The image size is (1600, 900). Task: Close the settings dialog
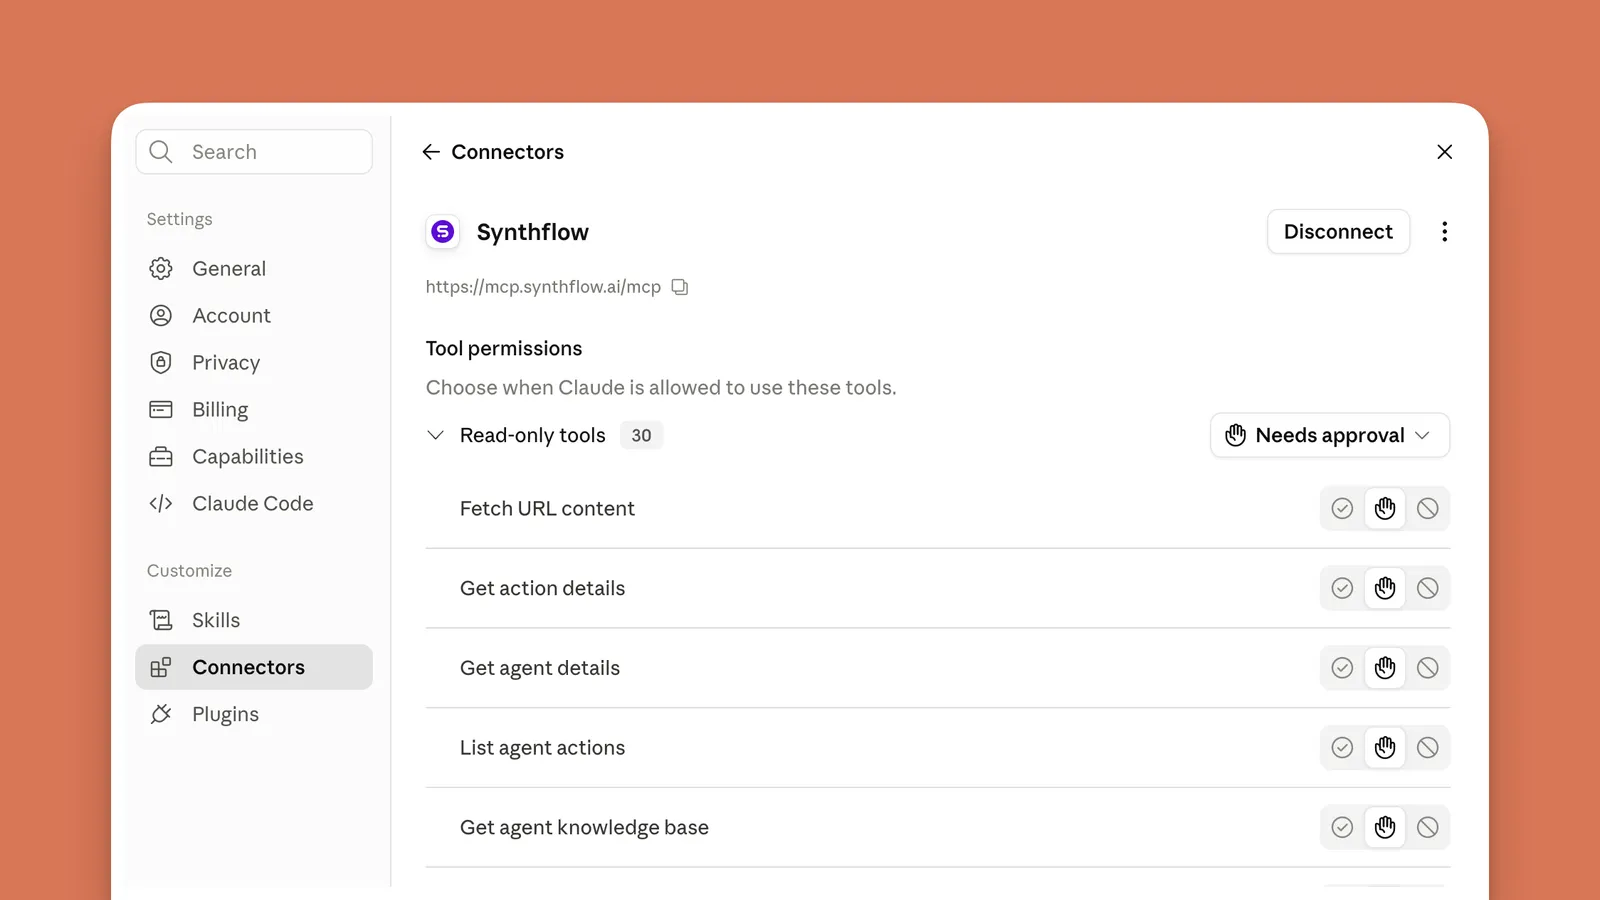pyautogui.click(x=1444, y=152)
